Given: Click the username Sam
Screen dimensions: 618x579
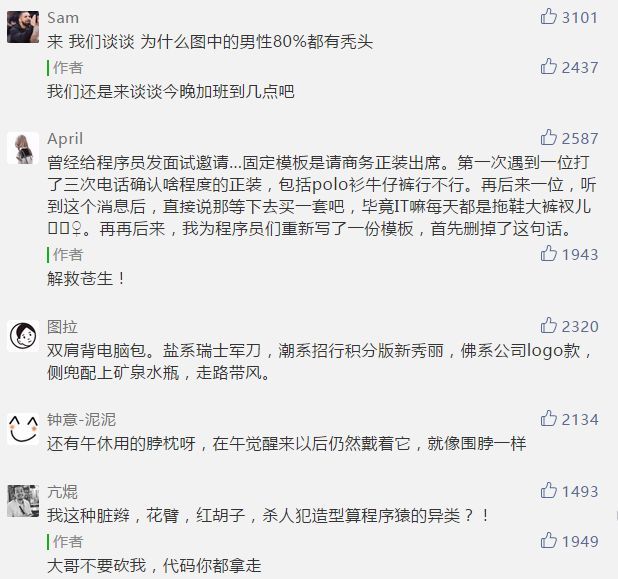Looking at the screenshot, I should 63,18.
